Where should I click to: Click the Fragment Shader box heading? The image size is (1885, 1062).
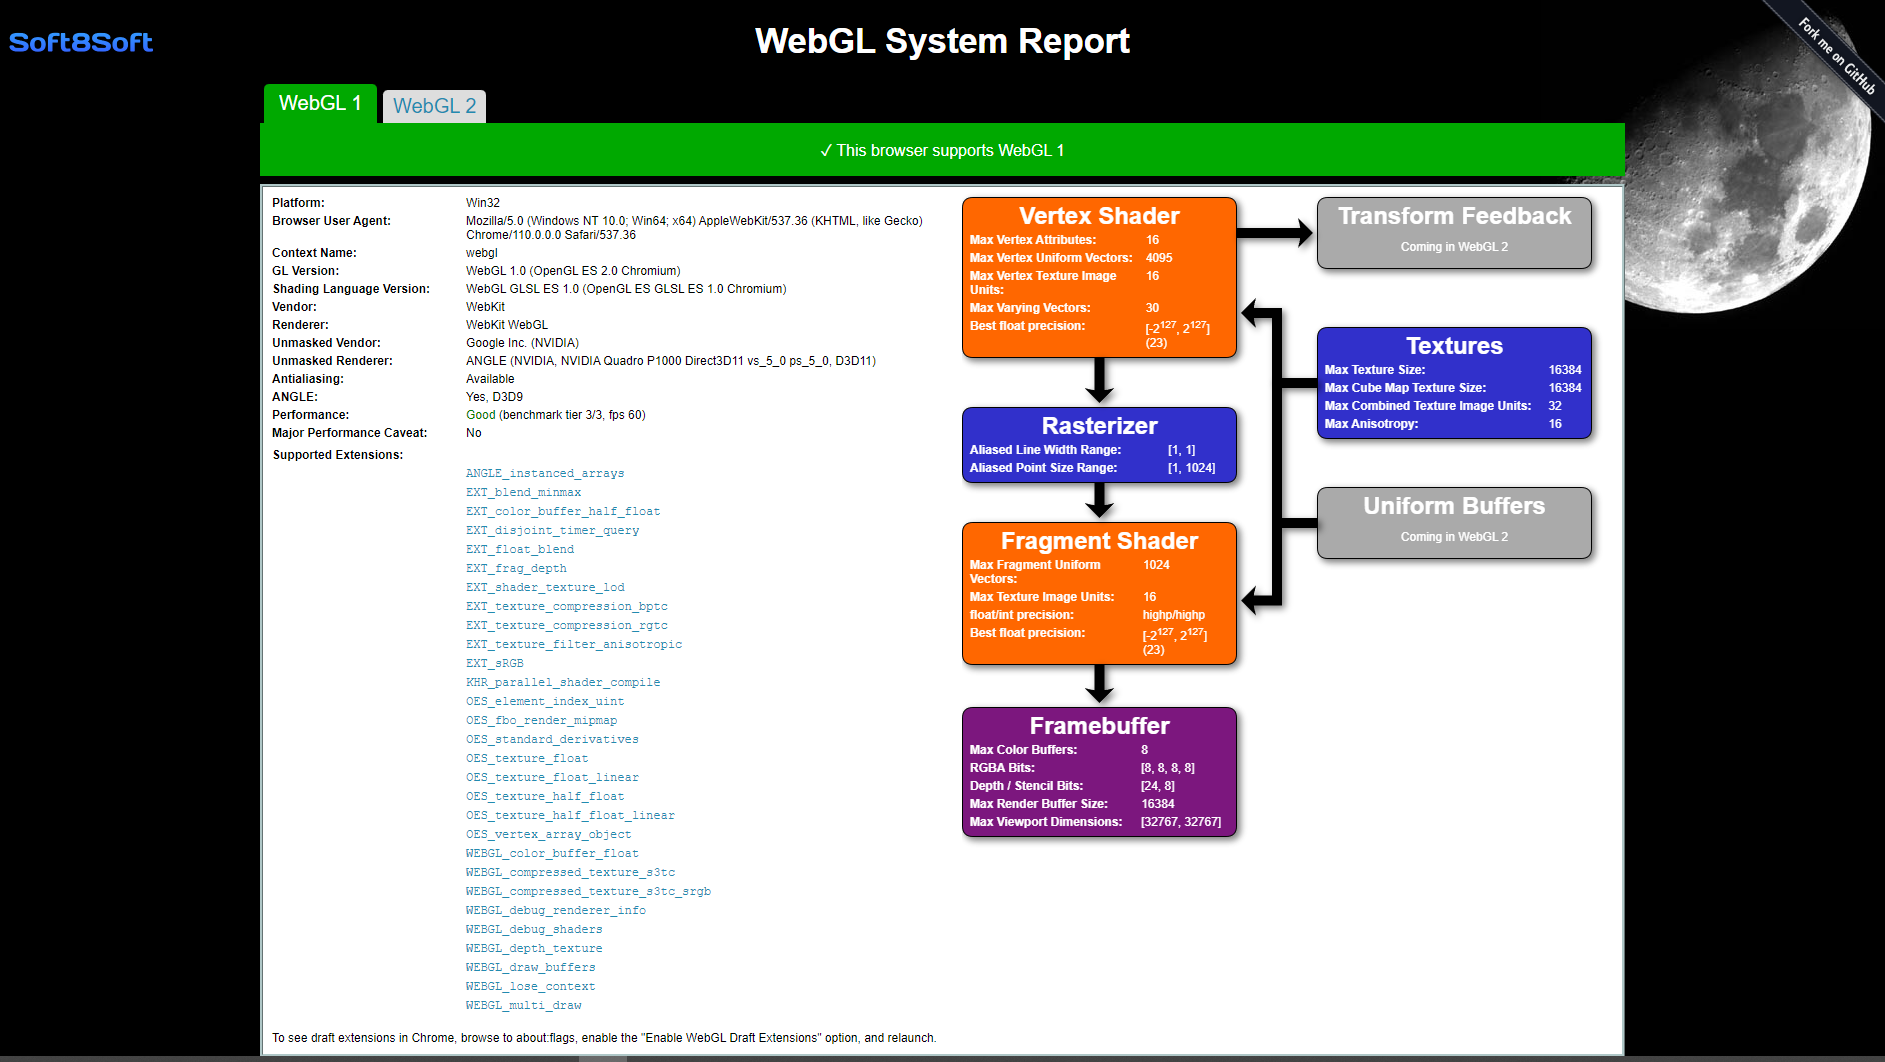click(x=1099, y=541)
